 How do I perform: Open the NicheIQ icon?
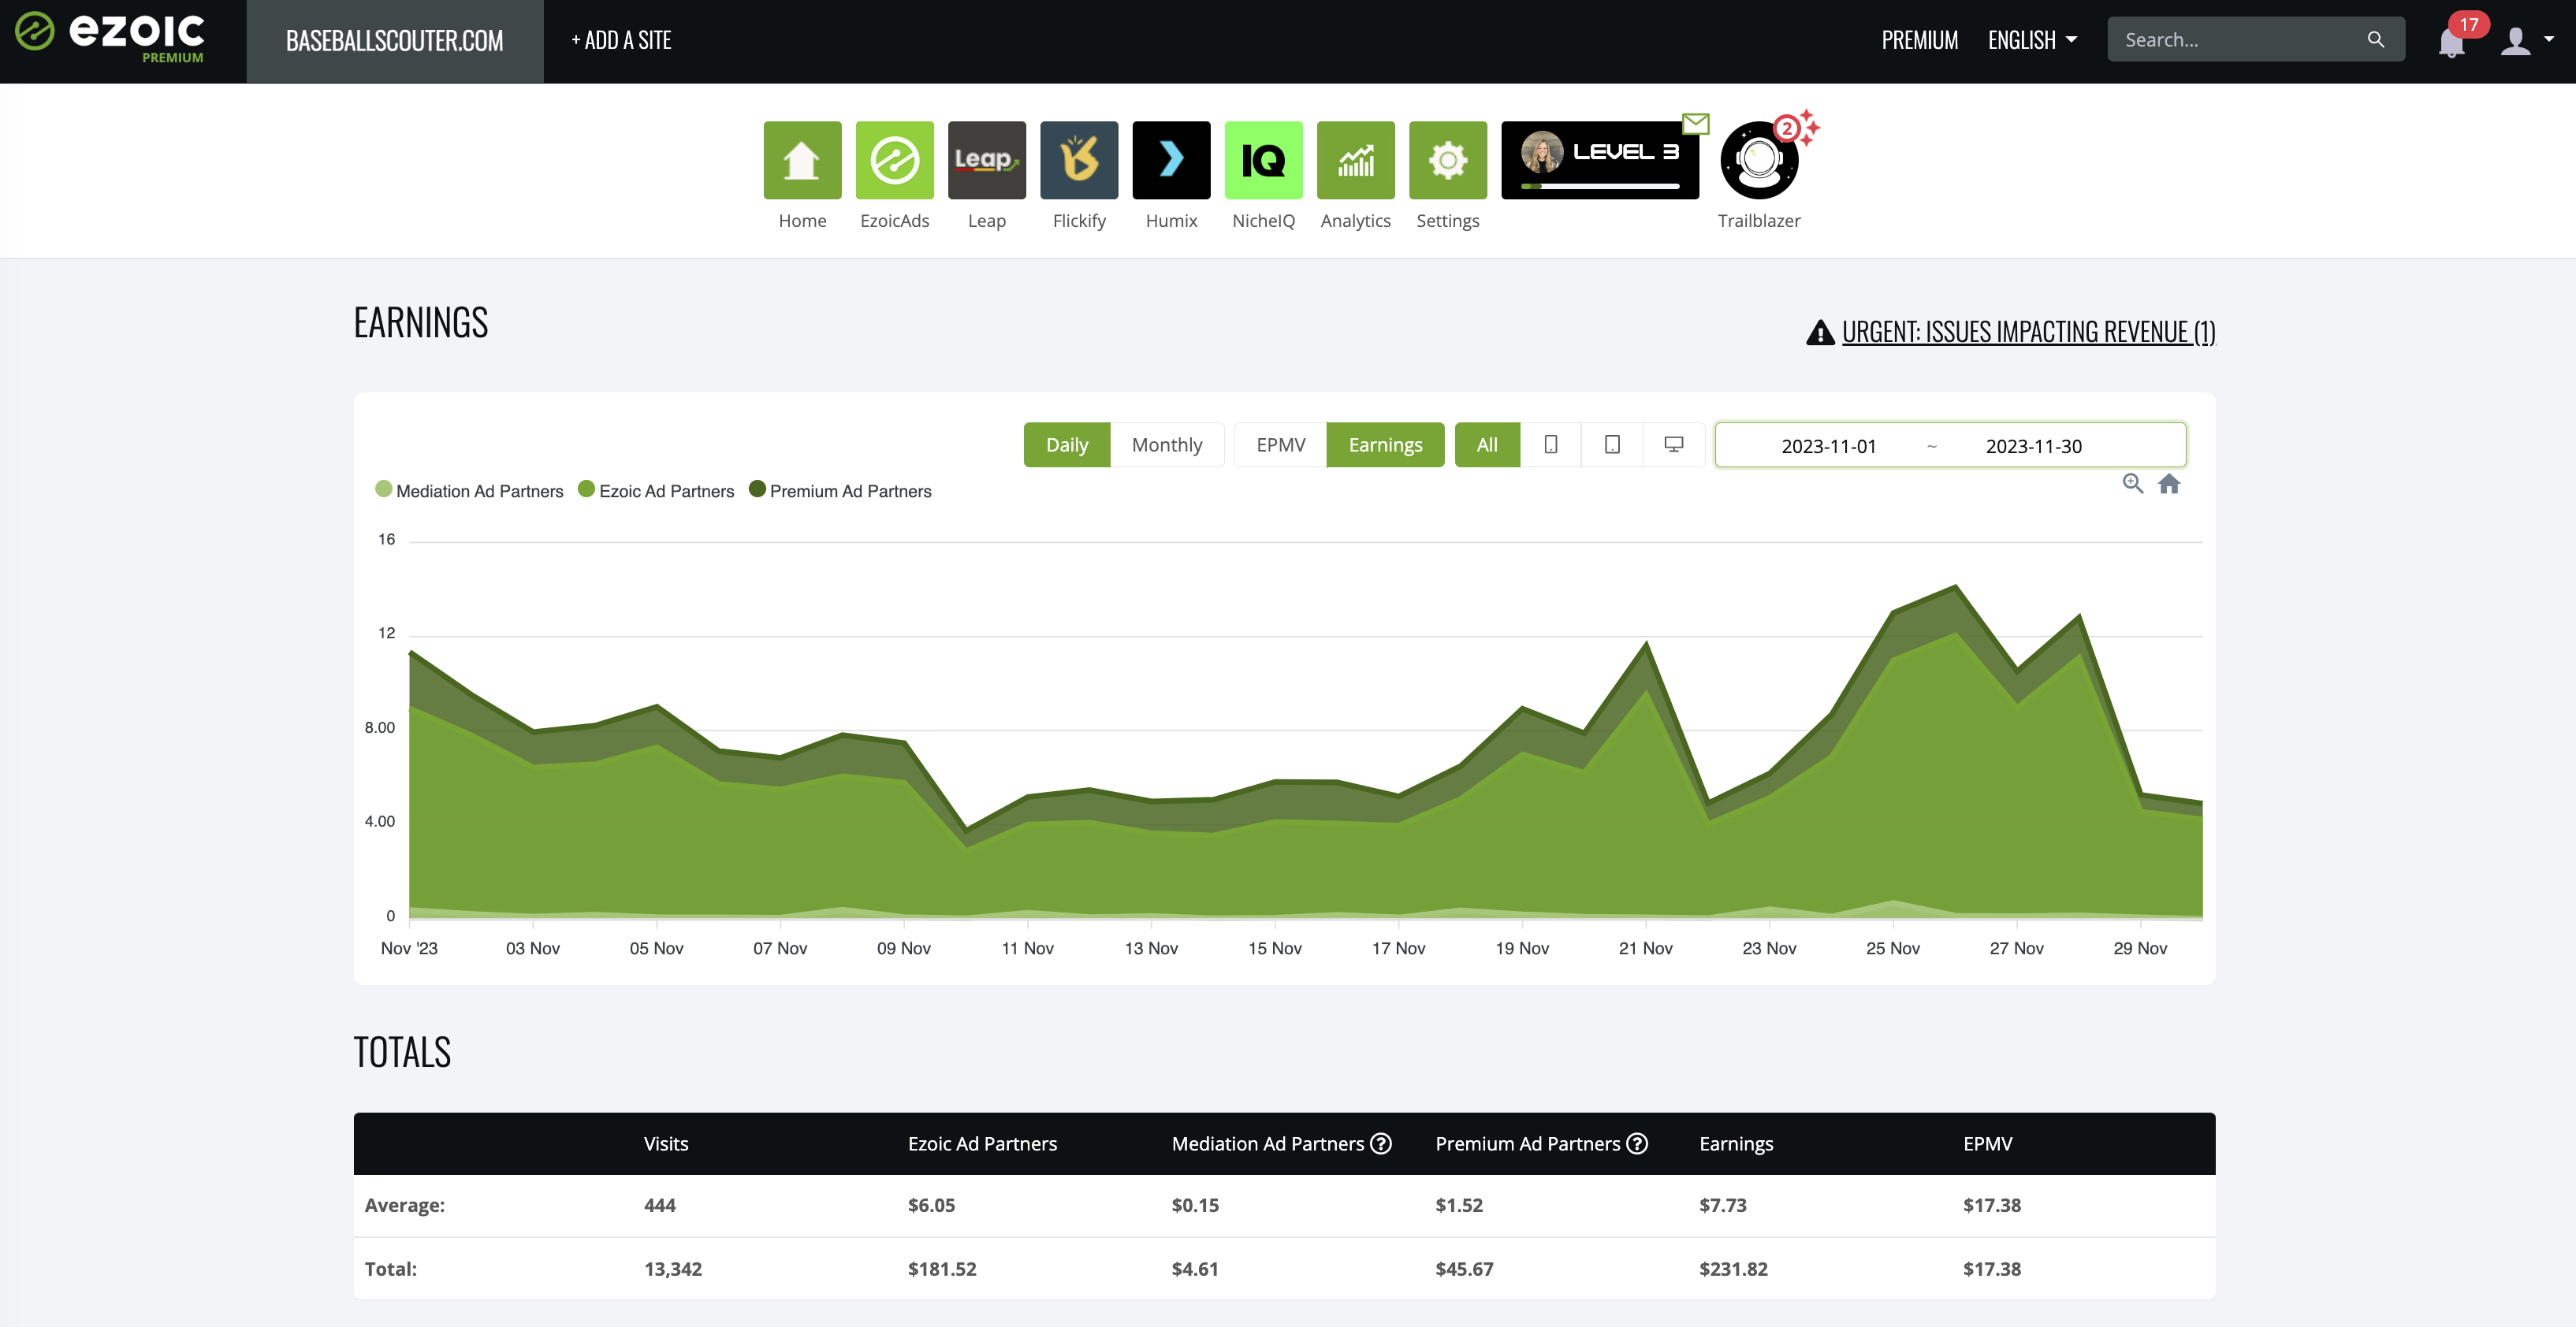tap(1263, 160)
